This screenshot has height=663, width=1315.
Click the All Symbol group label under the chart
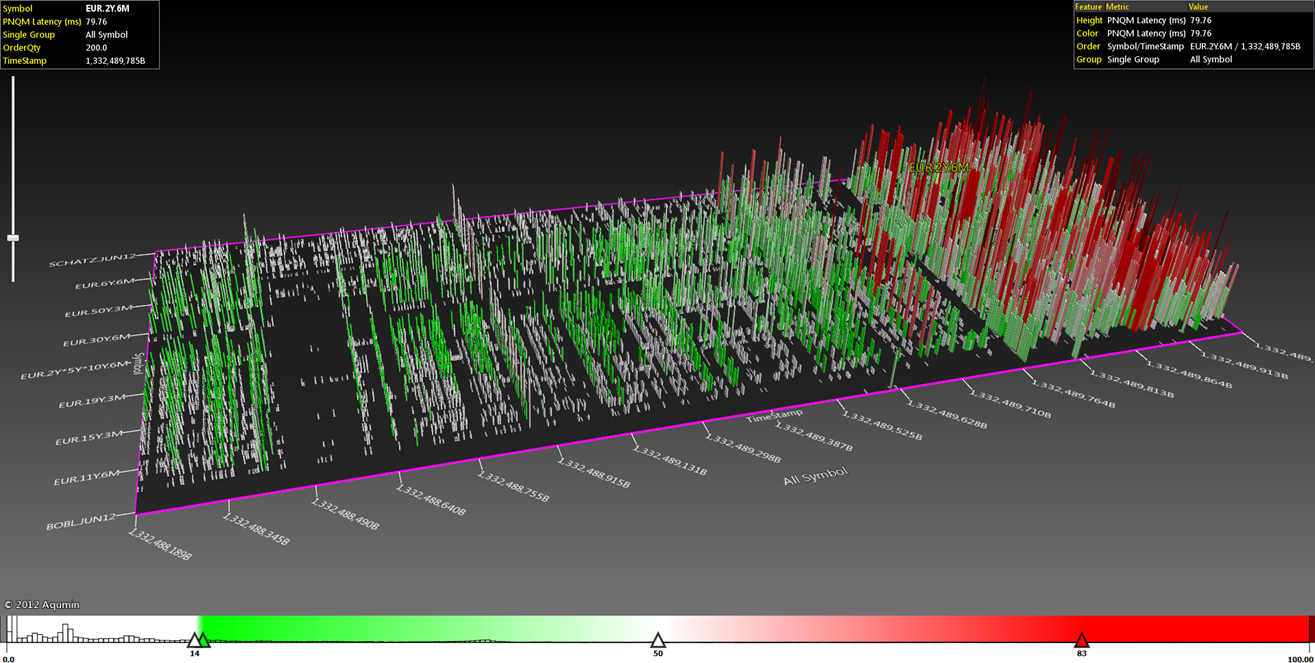coord(814,476)
